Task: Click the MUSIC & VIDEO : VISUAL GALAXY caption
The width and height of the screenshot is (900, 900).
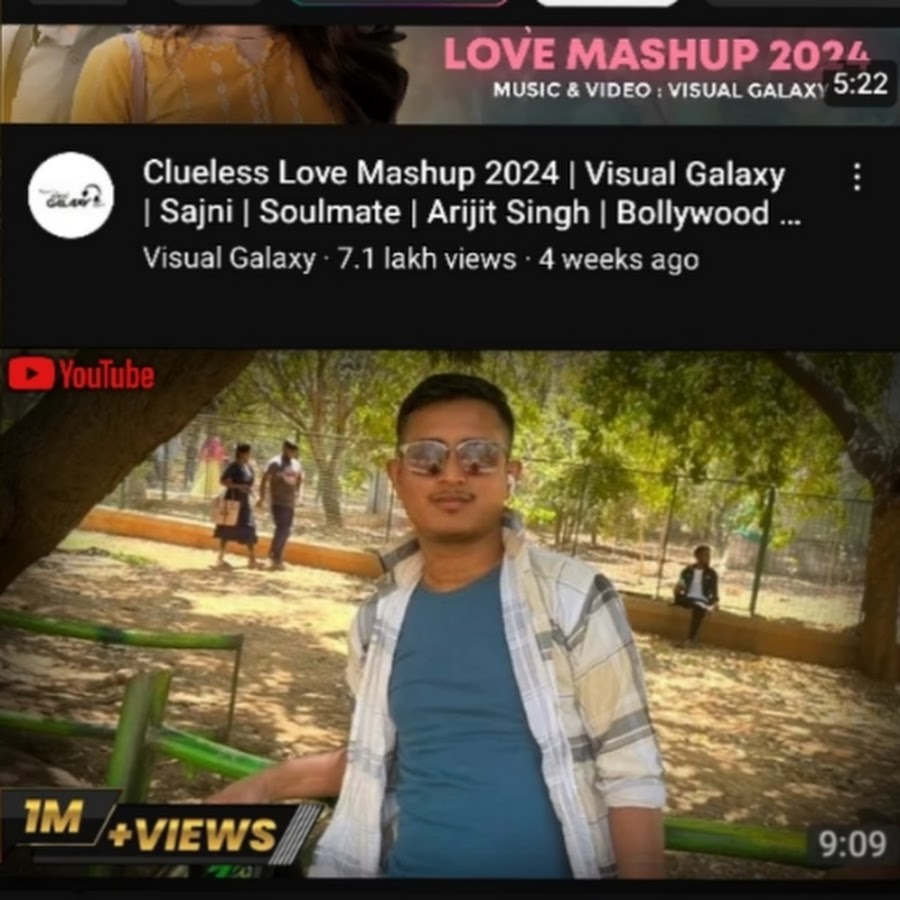Action: coord(658,91)
